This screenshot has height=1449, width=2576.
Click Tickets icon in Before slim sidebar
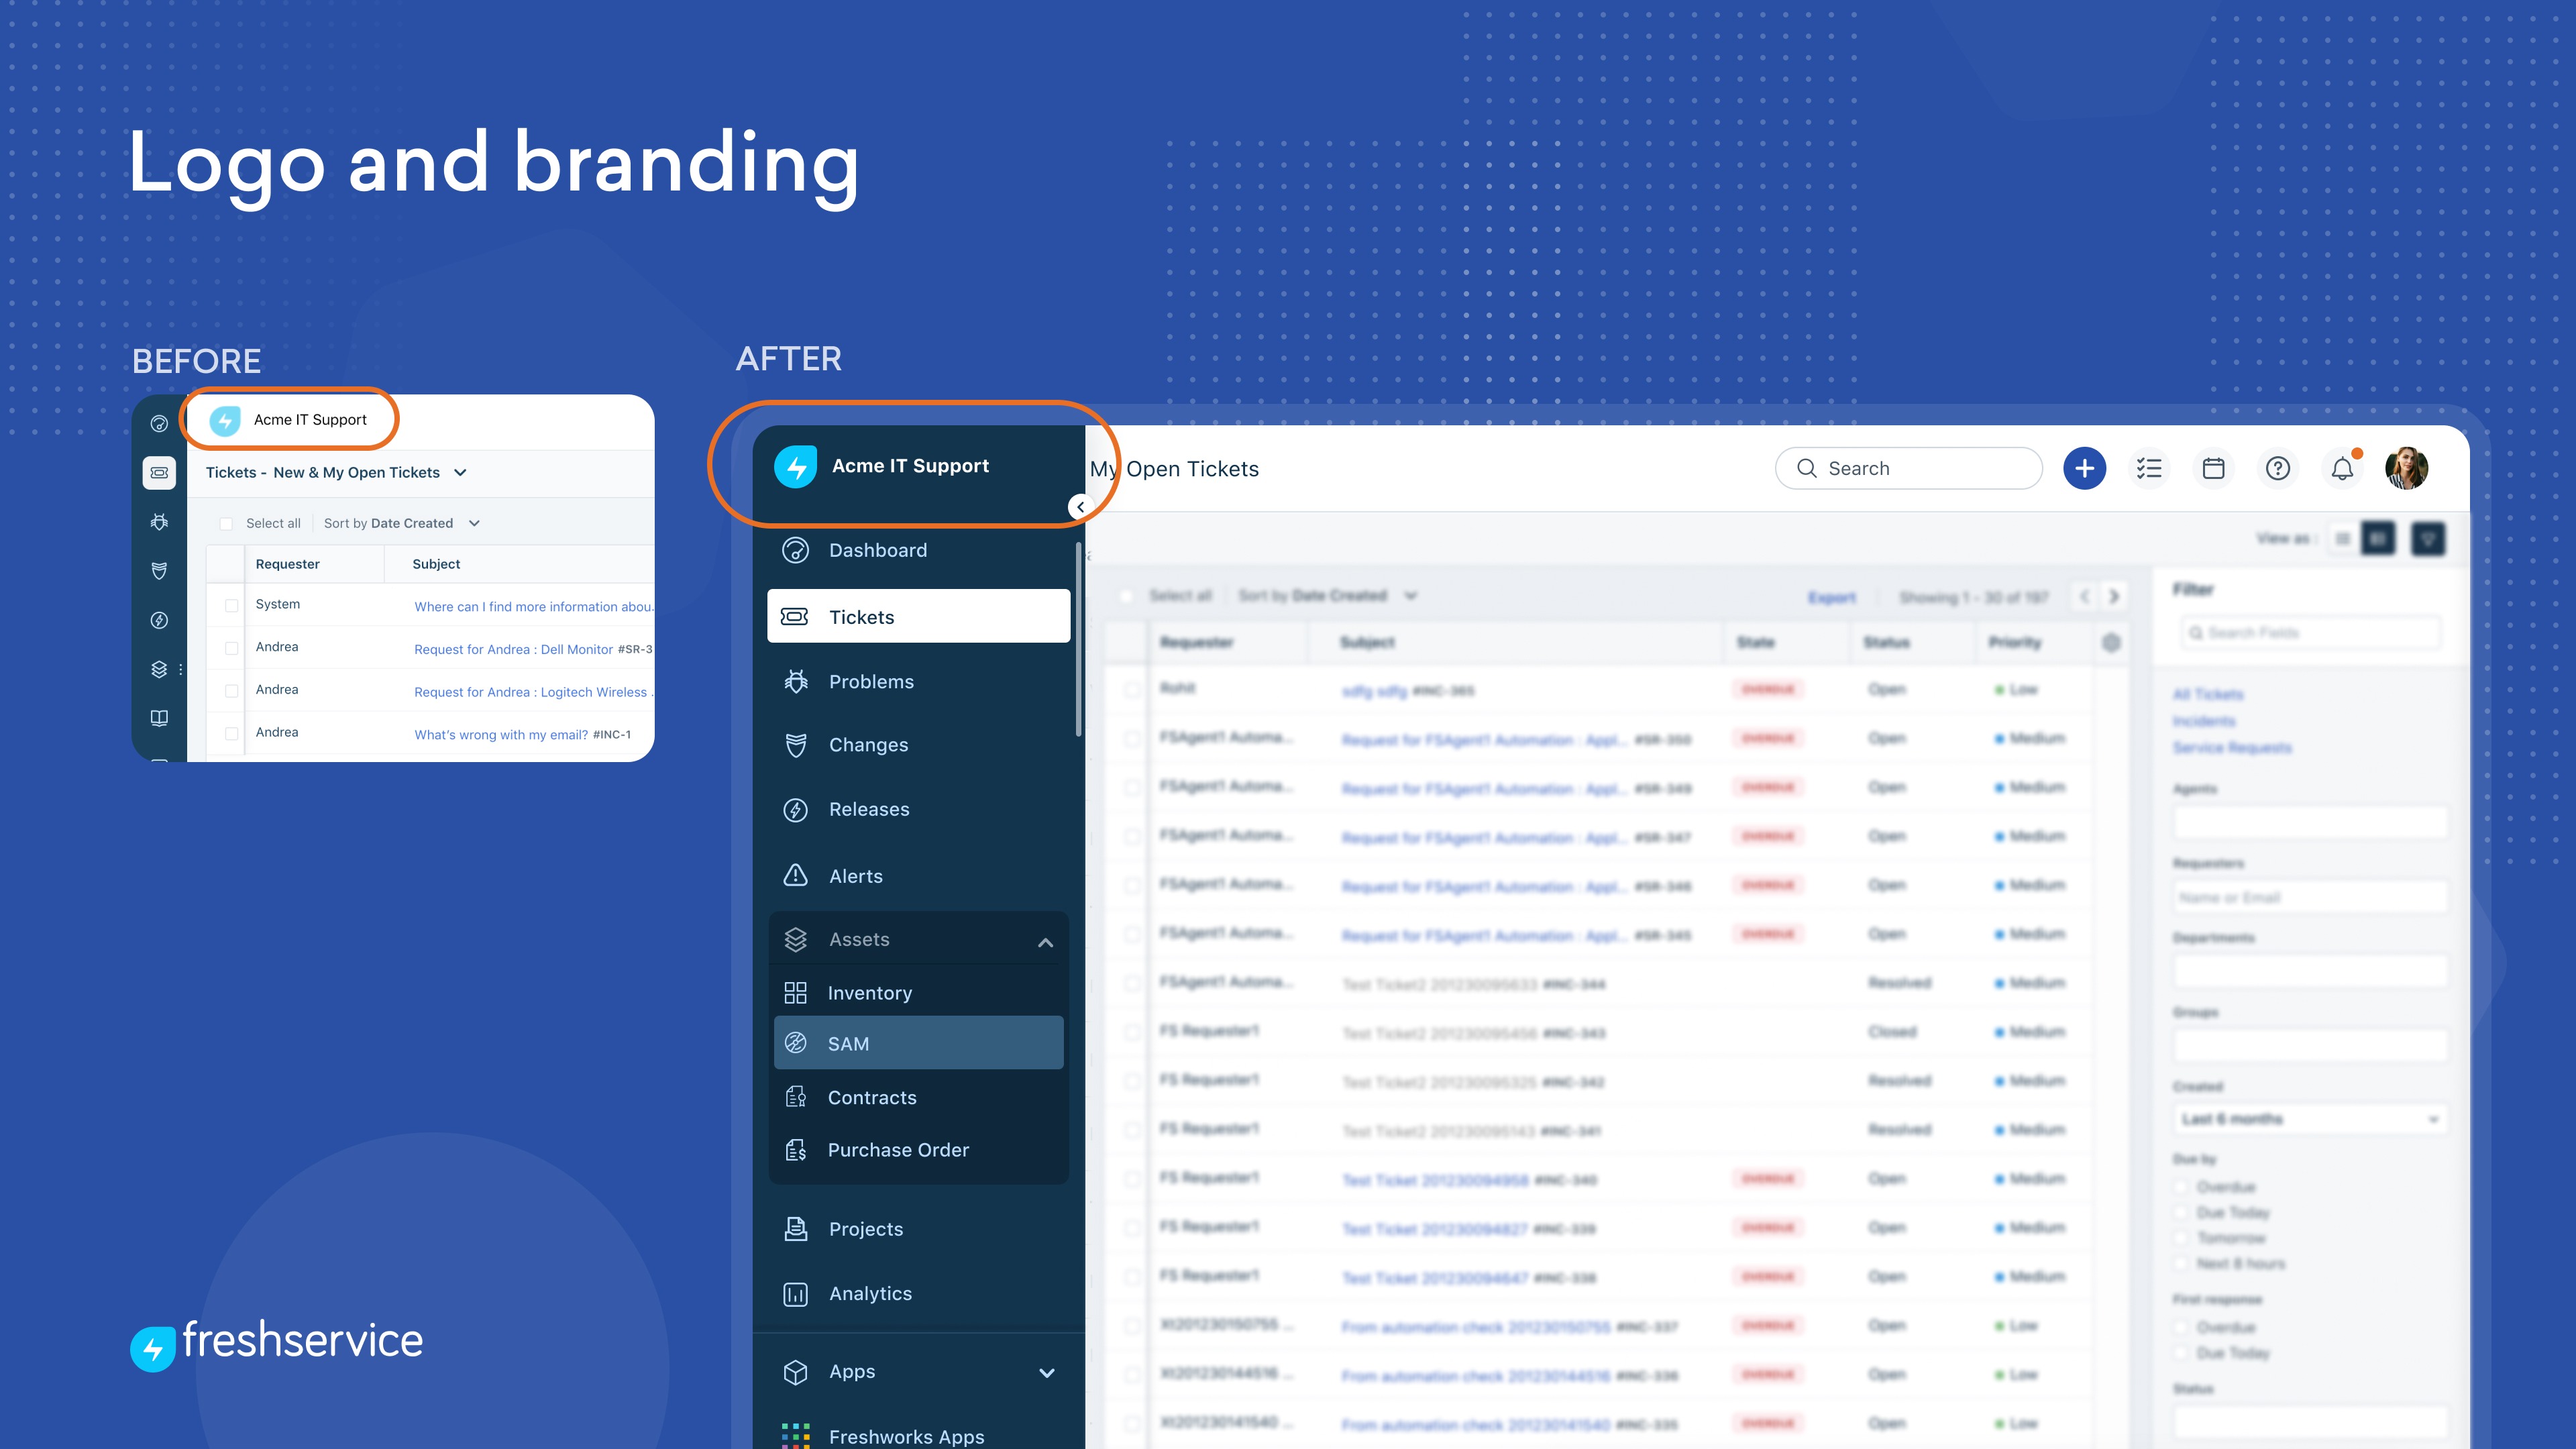click(159, 472)
